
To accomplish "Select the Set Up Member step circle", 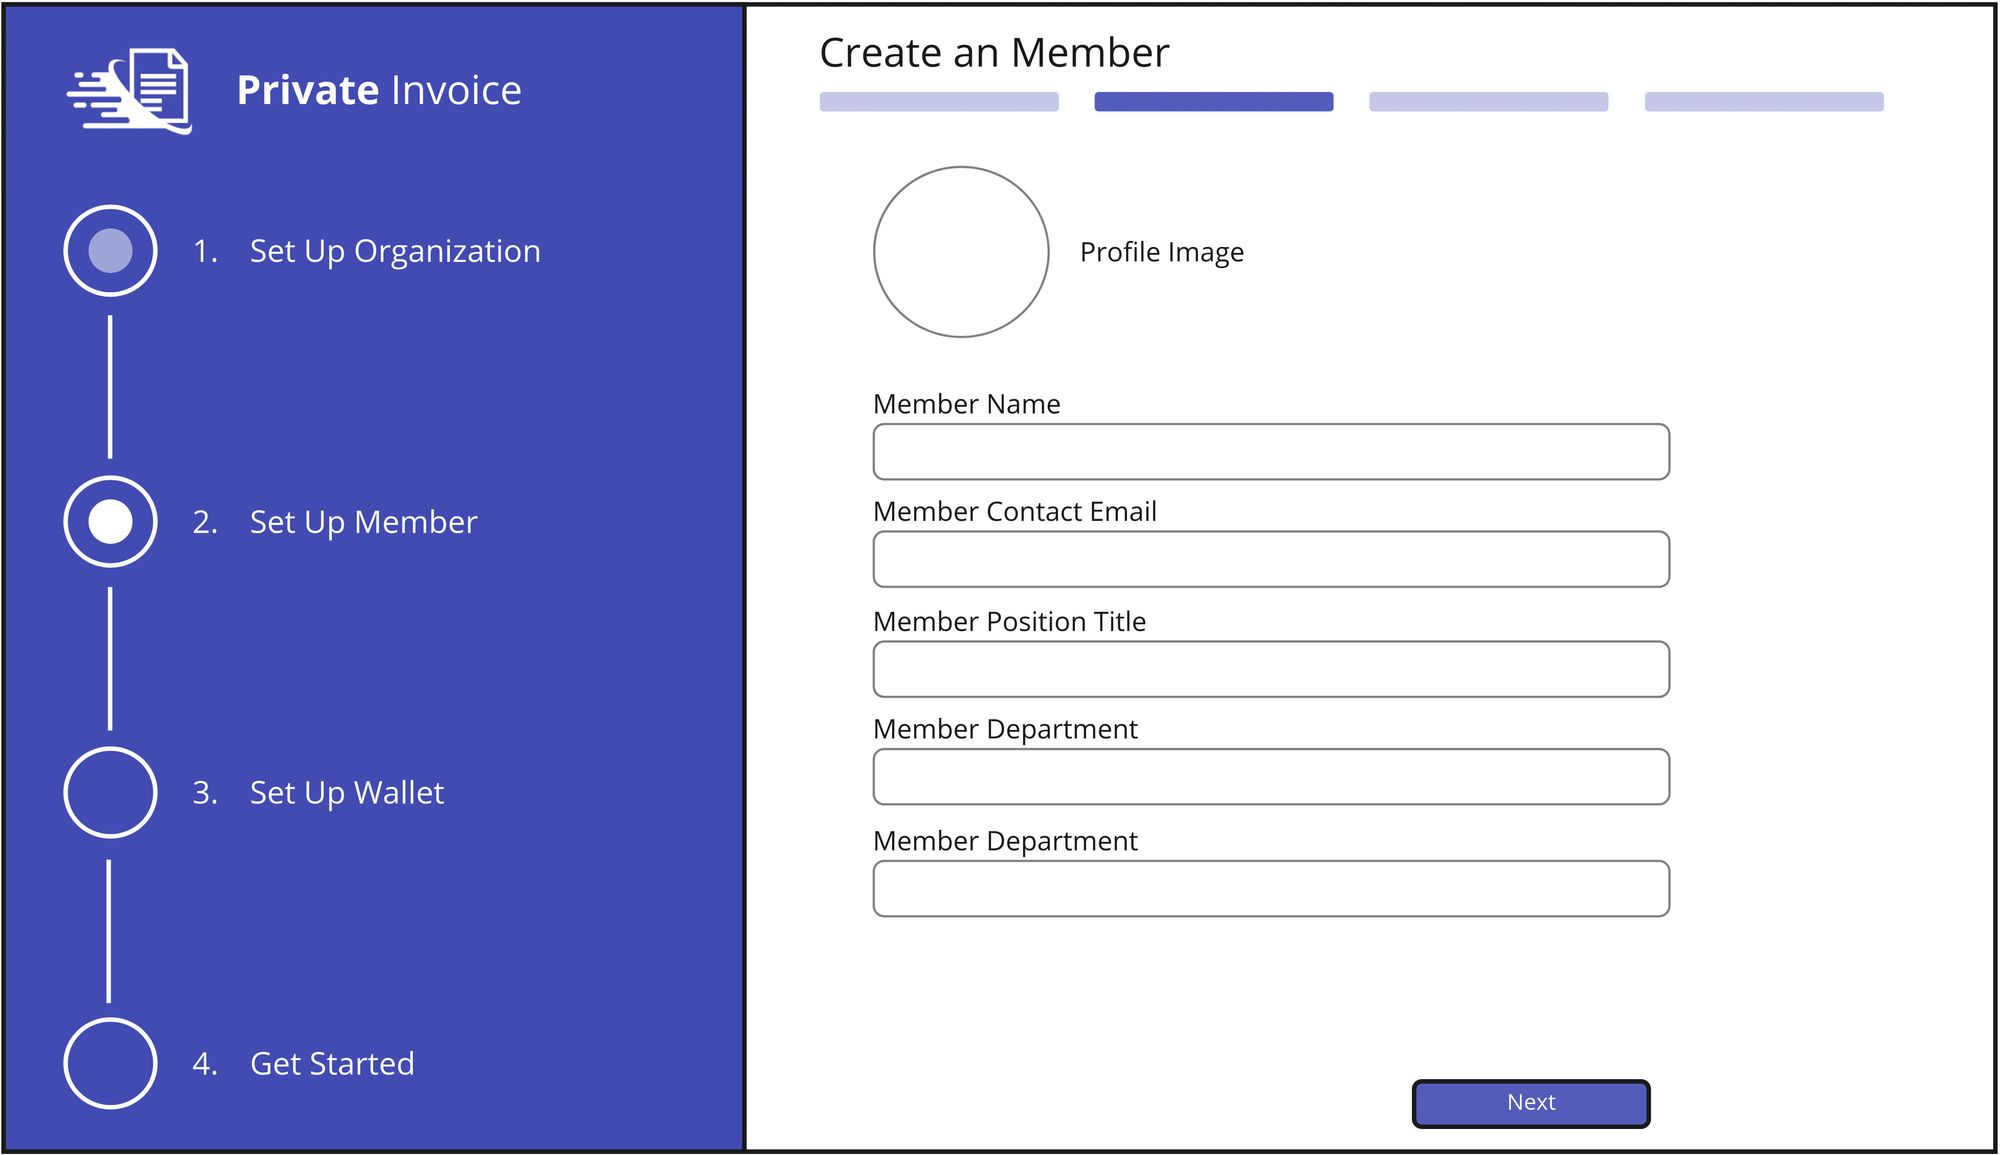I will (x=110, y=522).
